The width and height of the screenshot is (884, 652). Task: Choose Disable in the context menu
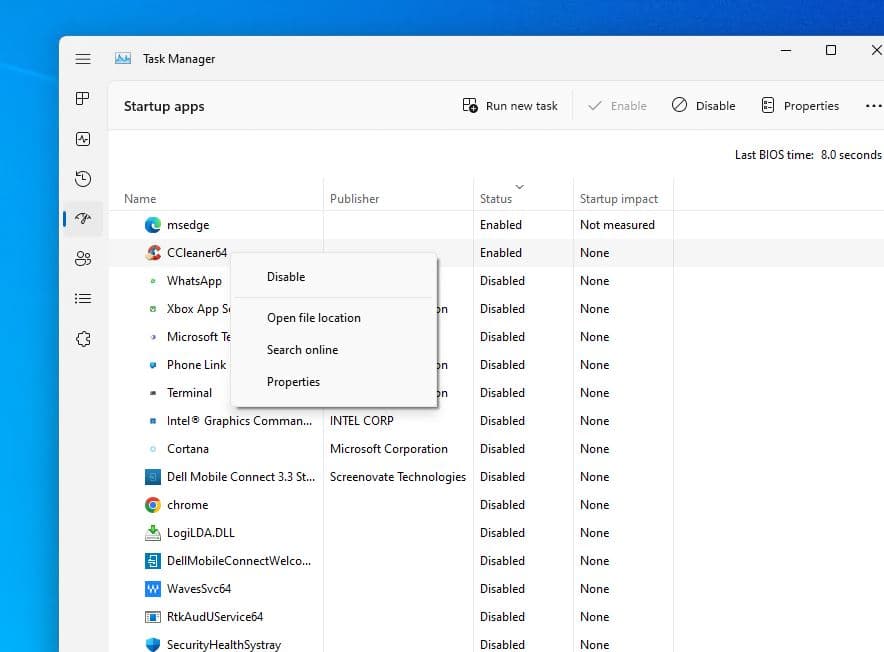click(286, 277)
